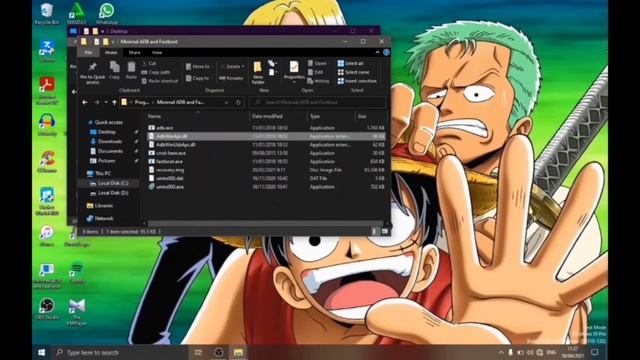The width and height of the screenshot is (640, 360).
Task: Open Desktop in the navigation pane
Action: click(x=107, y=132)
